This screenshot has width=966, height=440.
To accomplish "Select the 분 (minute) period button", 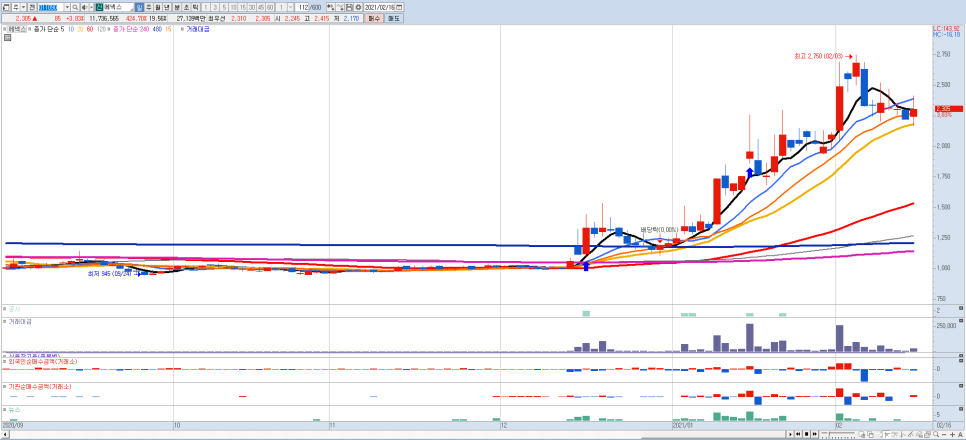I will tap(177, 7).
